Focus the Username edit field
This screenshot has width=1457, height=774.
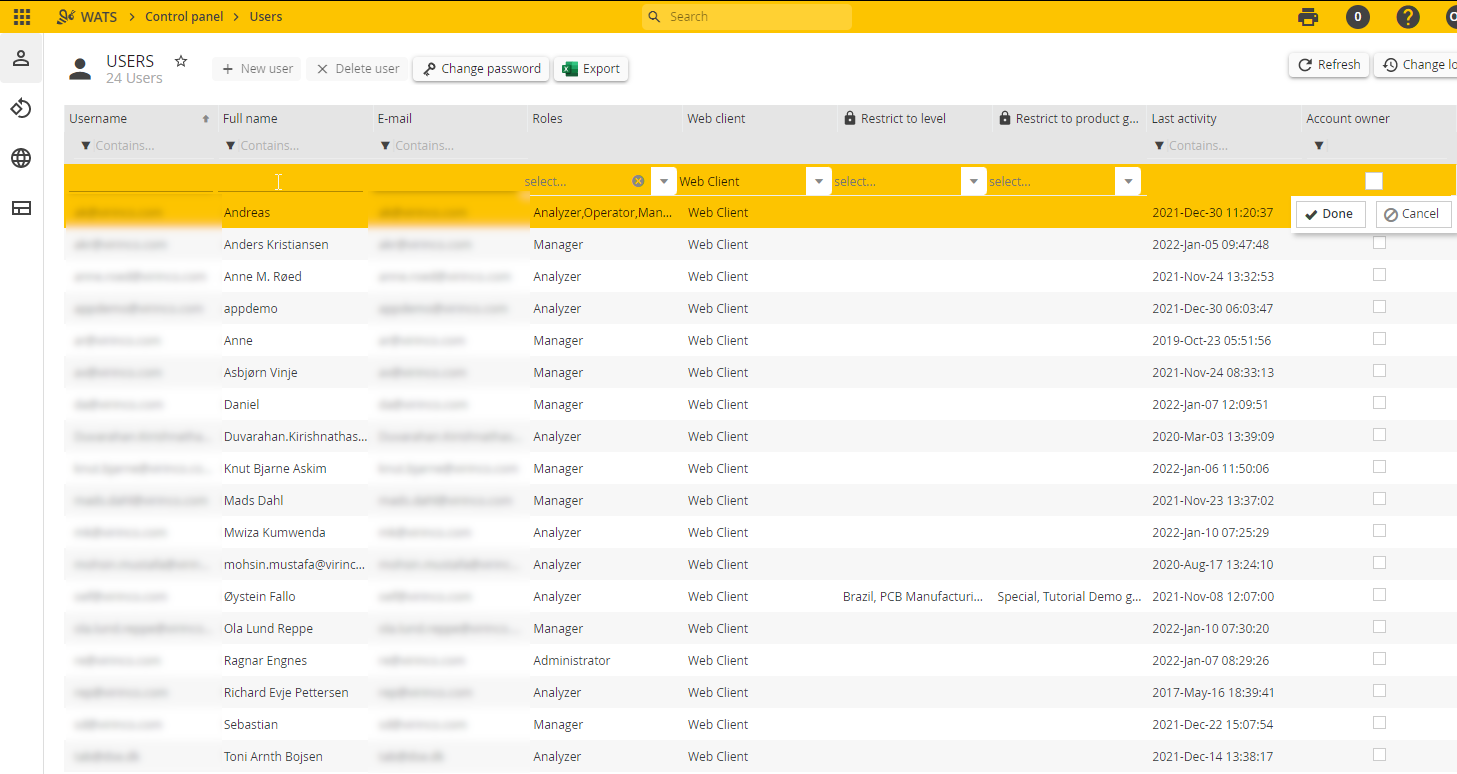141,181
